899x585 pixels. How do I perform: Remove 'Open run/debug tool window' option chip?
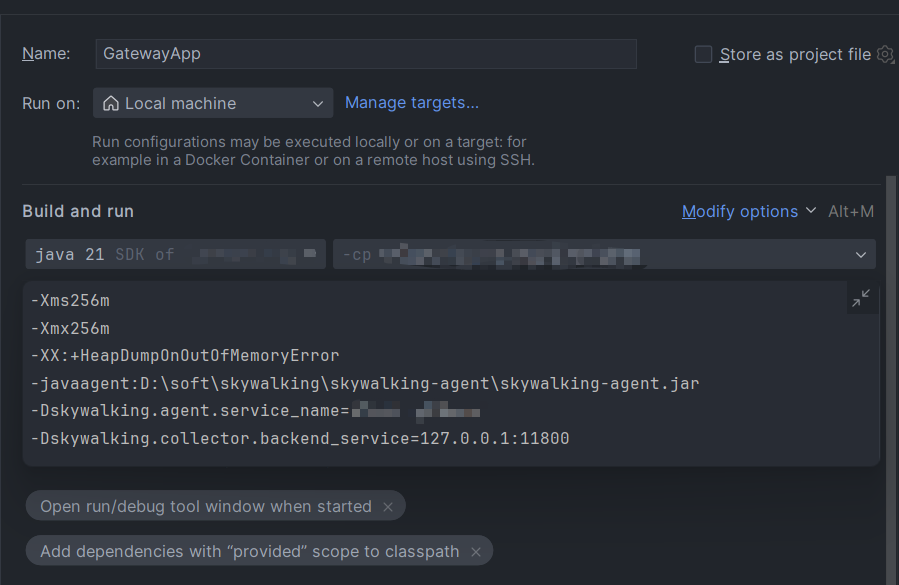388,507
